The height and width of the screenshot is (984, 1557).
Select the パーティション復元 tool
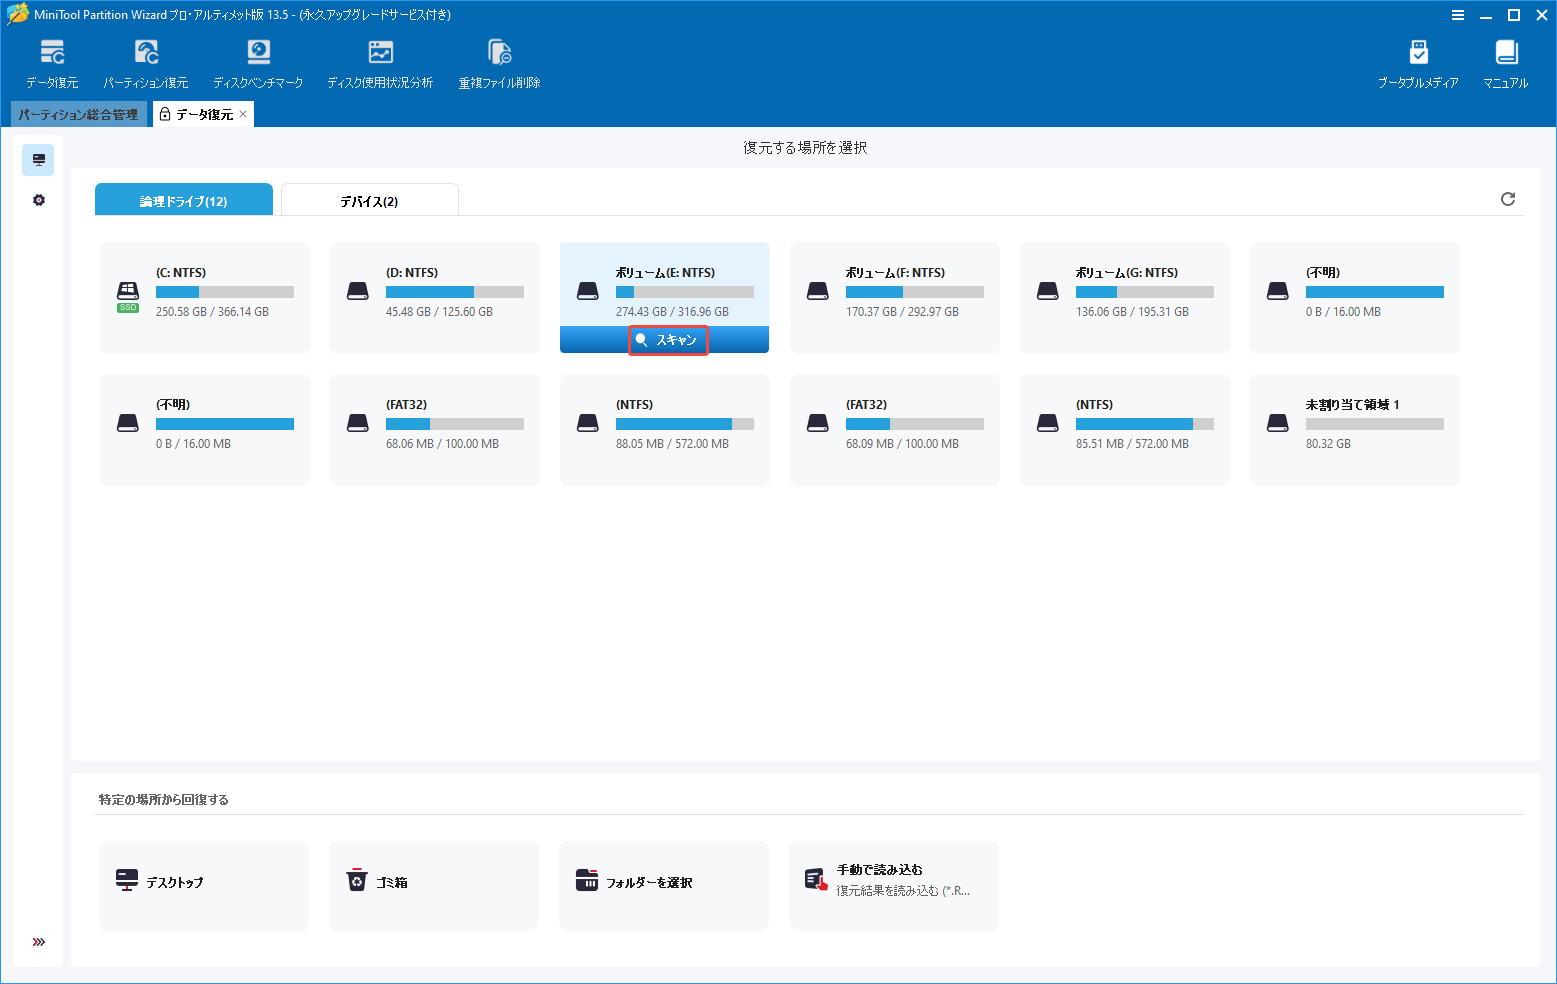pyautogui.click(x=146, y=60)
